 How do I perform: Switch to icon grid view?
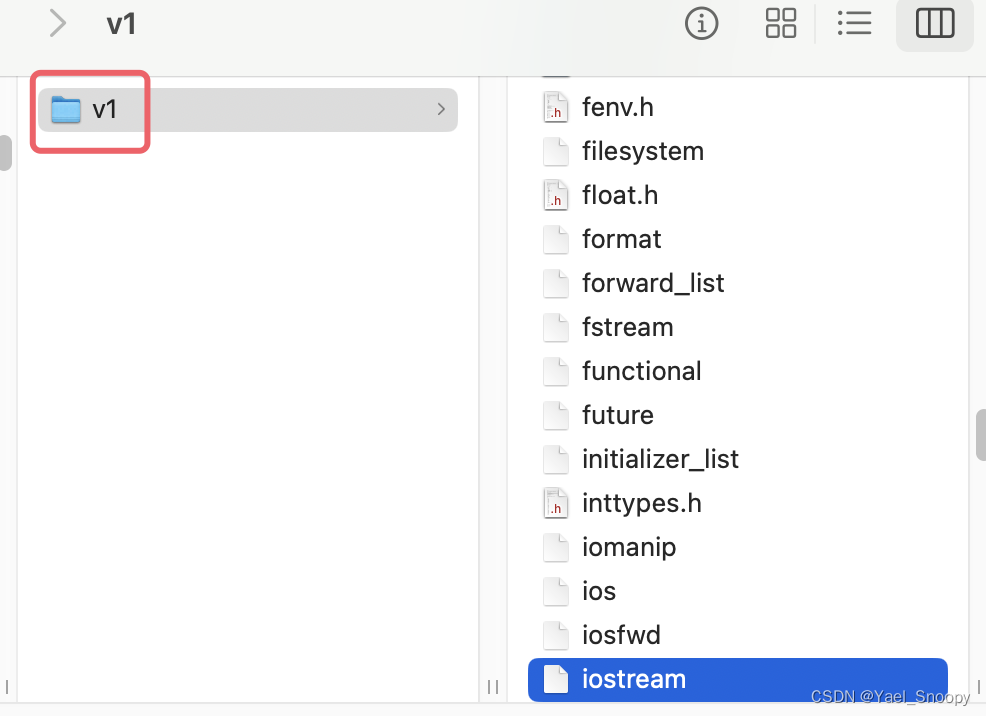(x=780, y=24)
